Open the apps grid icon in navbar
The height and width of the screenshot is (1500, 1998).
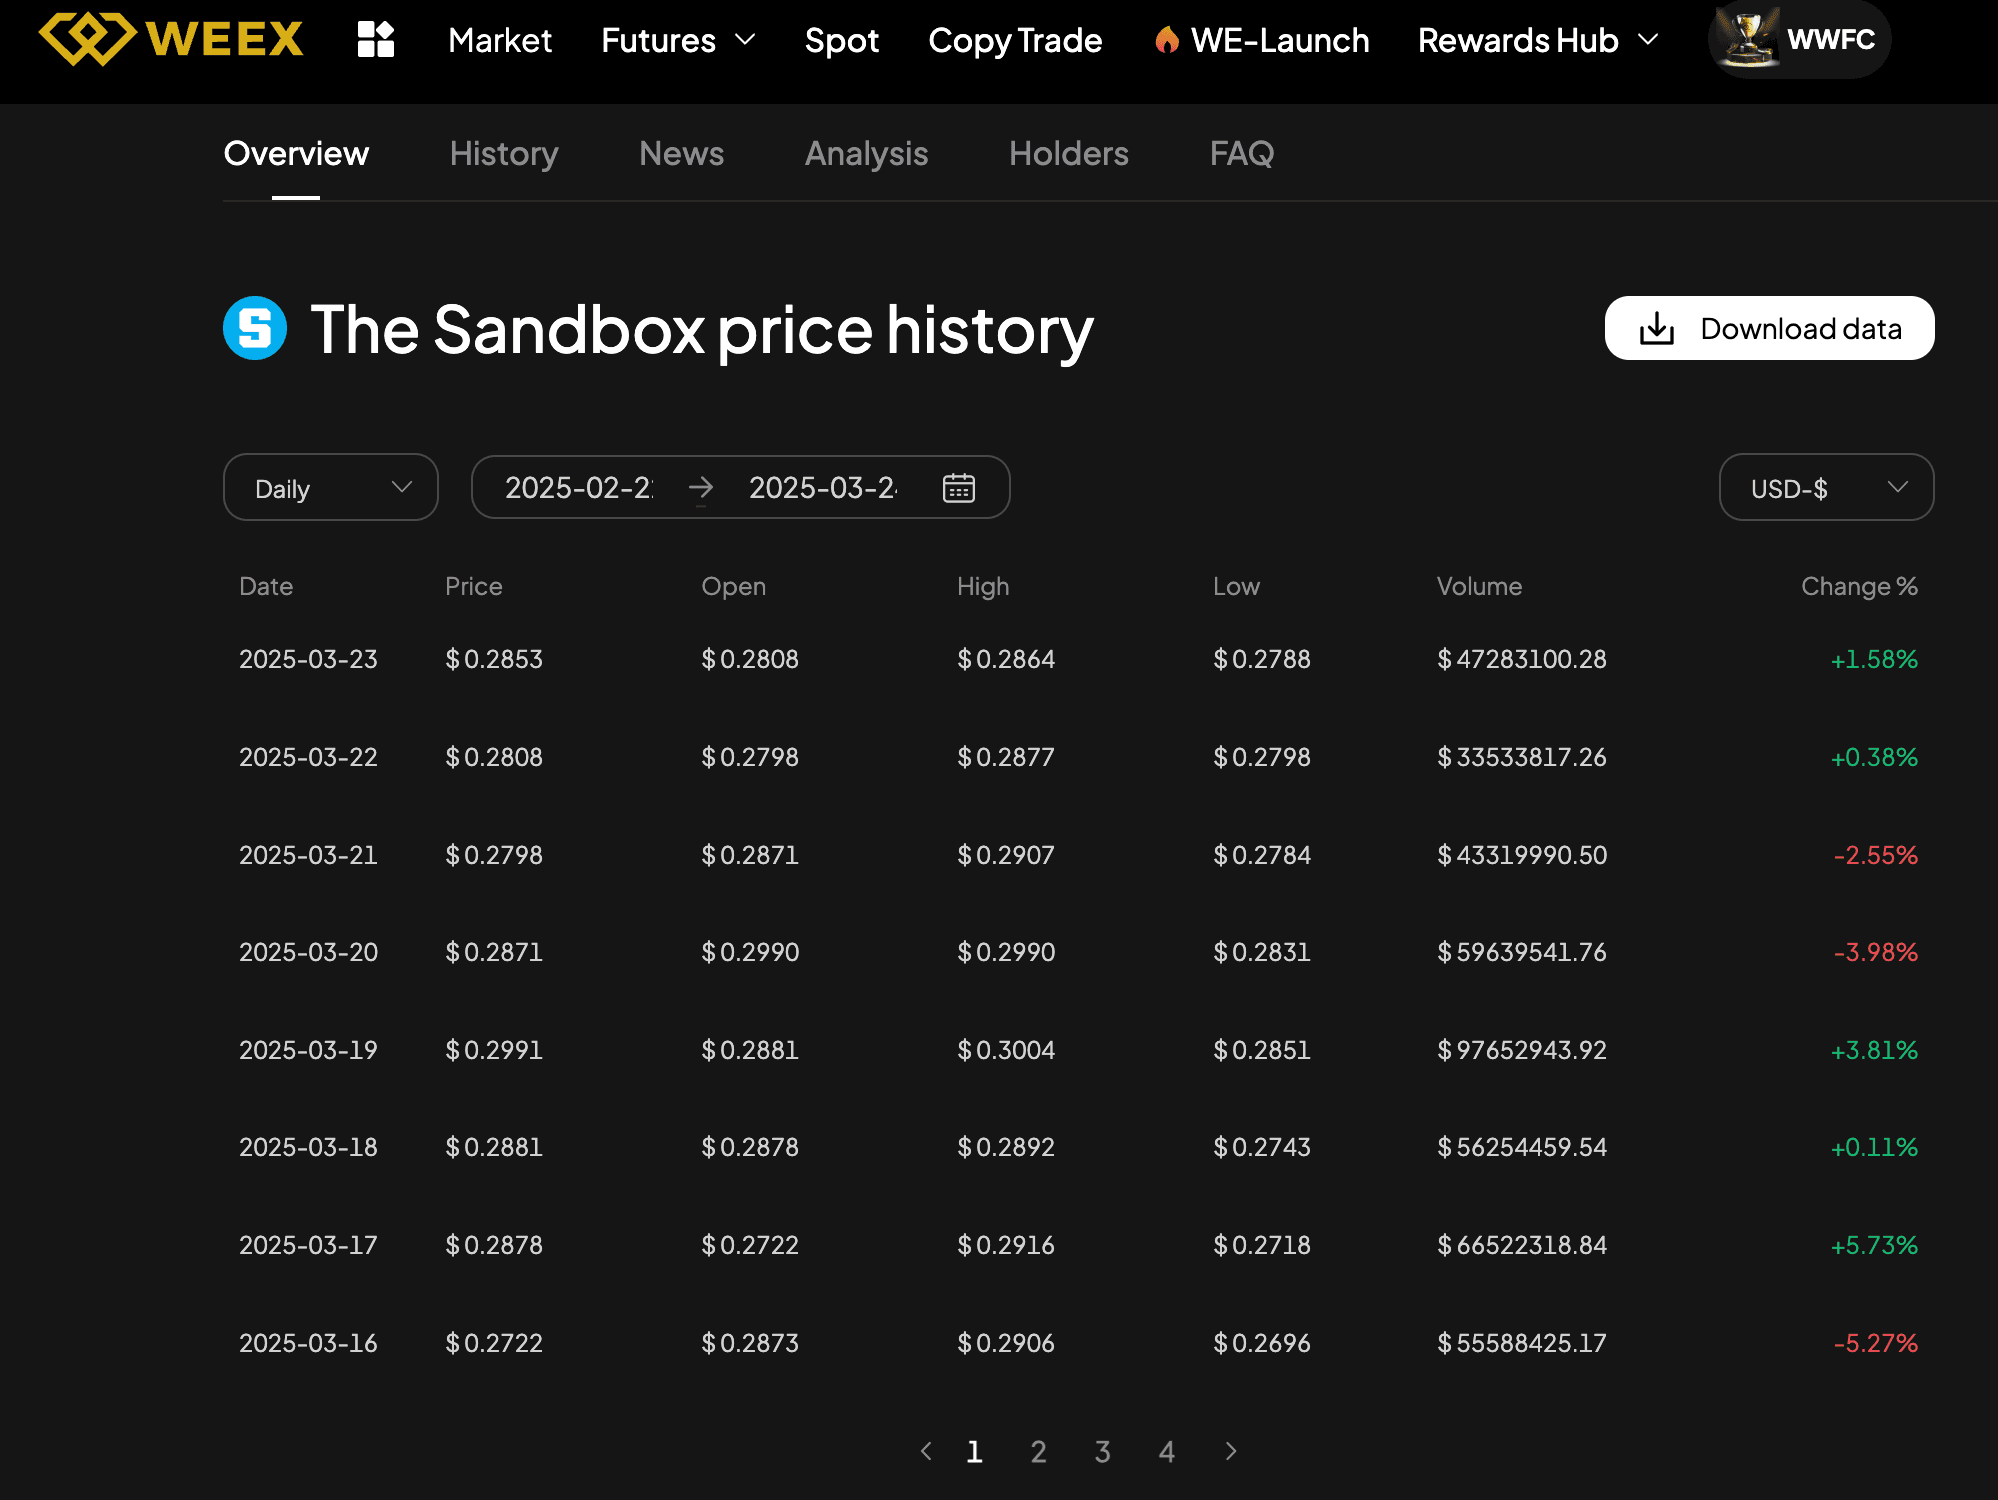click(x=376, y=38)
